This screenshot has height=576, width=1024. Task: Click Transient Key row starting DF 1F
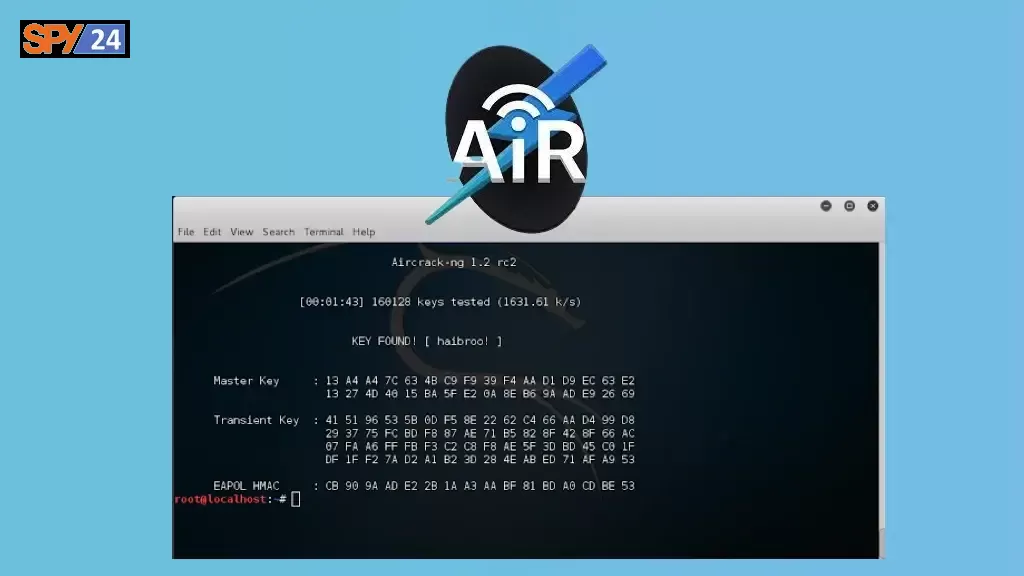(480, 460)
